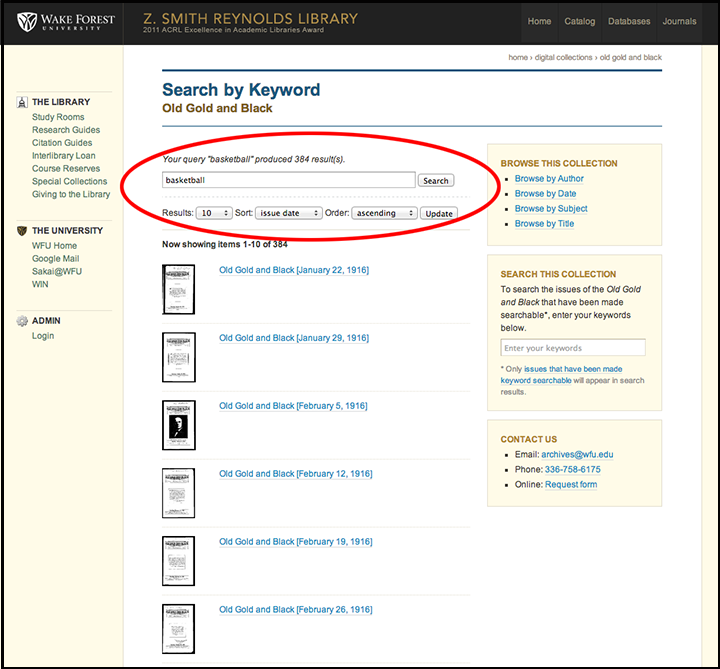The image size is (720, 669).
Task: Open the Order ascending dropdown
Action: click(384, 213)
